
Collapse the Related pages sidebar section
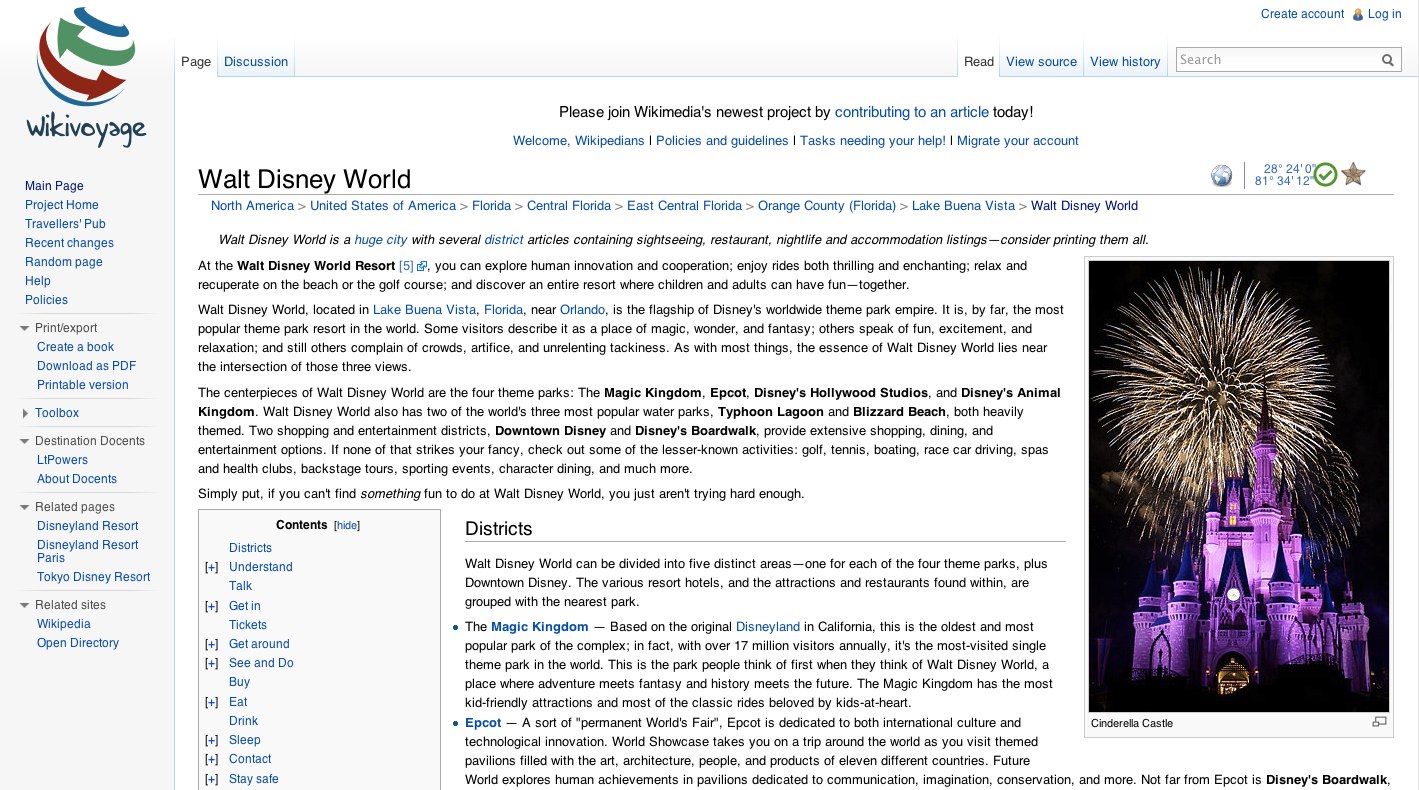tap(25, 507)
